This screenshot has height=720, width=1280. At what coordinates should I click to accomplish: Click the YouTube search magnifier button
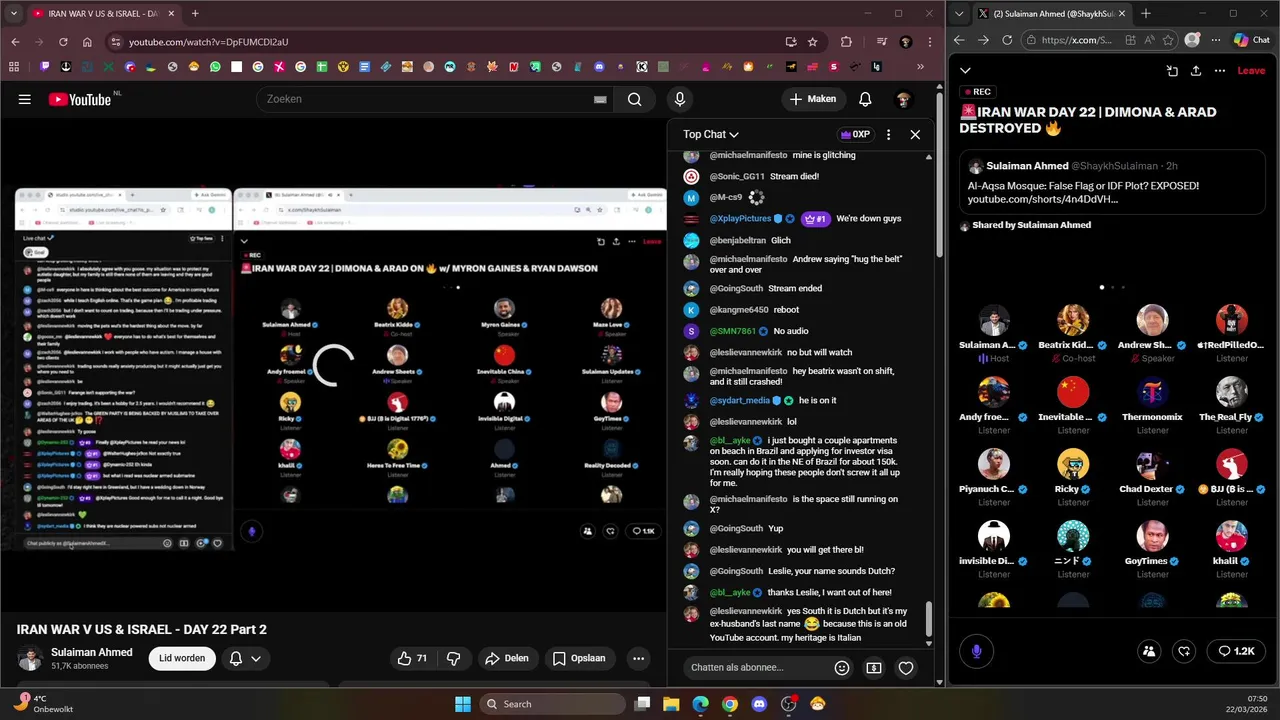(x=634, y=99)
